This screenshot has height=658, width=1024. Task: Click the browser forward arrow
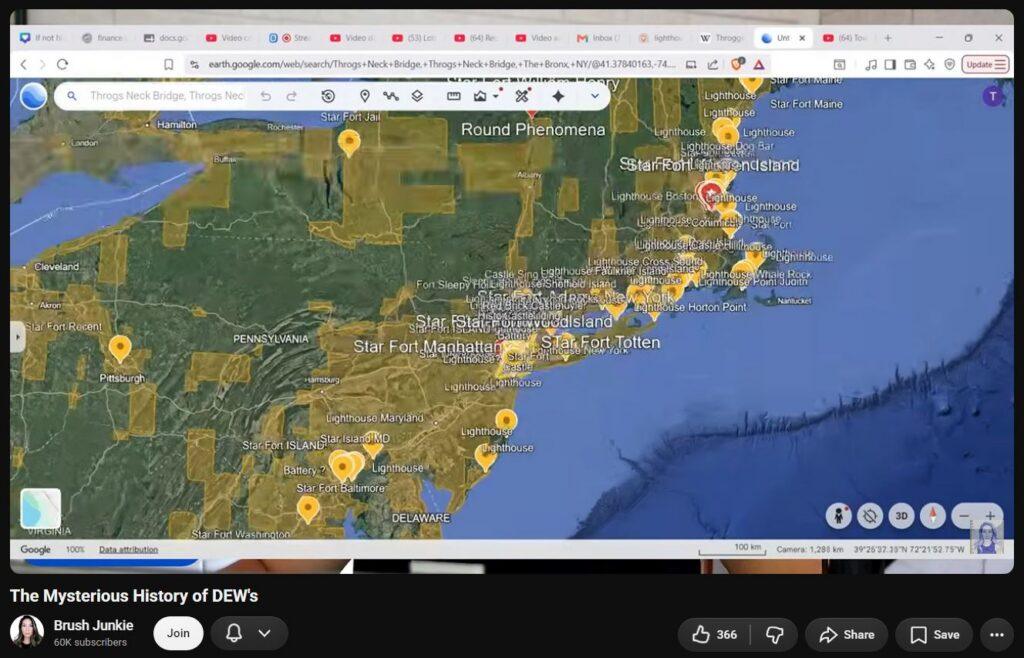point(42,65)
